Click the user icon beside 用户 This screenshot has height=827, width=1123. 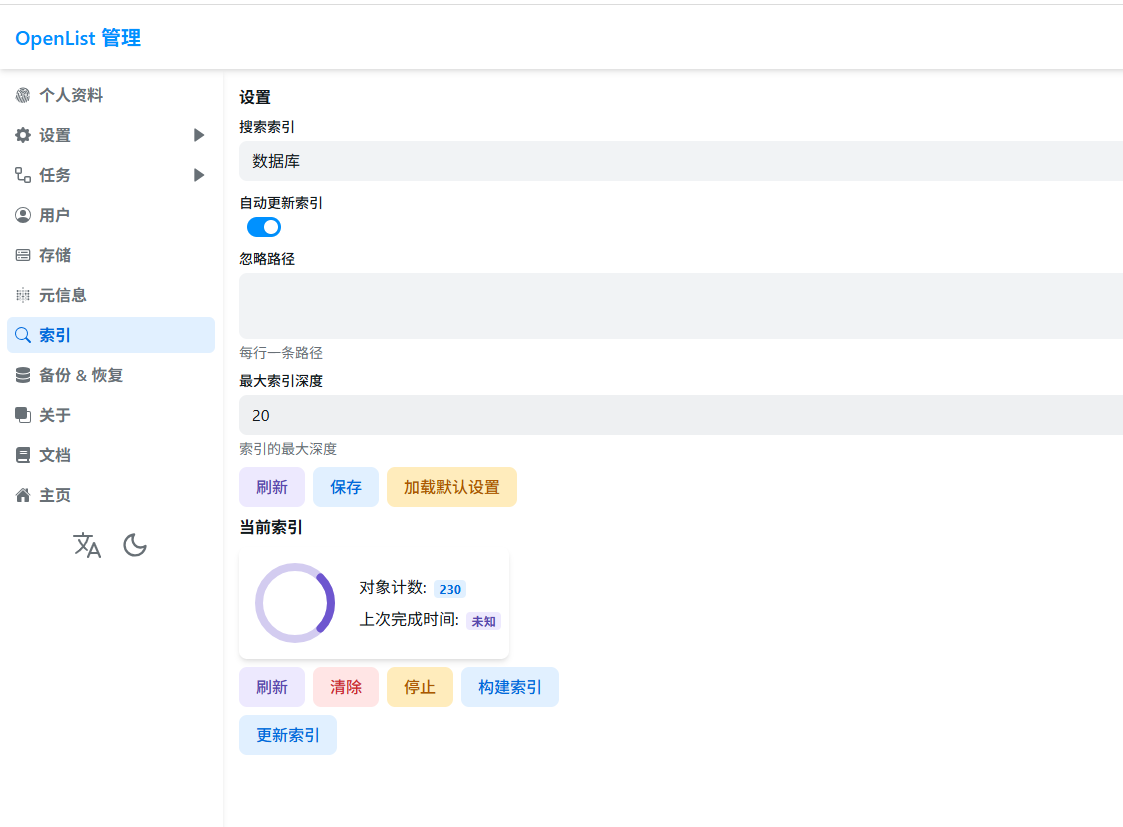point(23,215)
